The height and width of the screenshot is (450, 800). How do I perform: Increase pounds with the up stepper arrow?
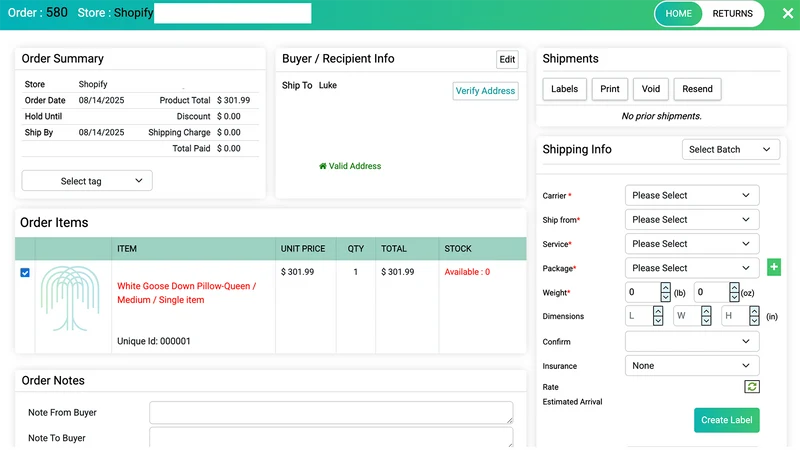665,287
